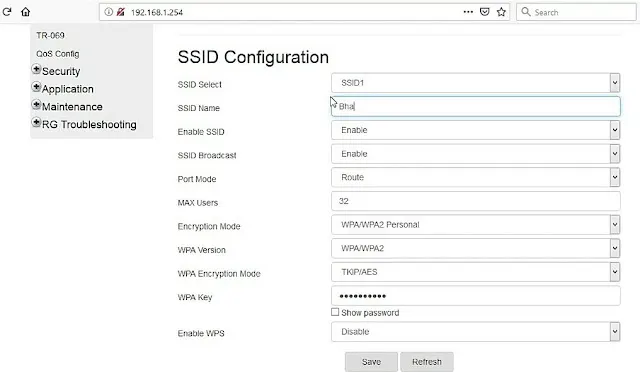The height and width of the screenshot is (372, 640).
Task: Click the Show password label text
Action: pos(370,313)
